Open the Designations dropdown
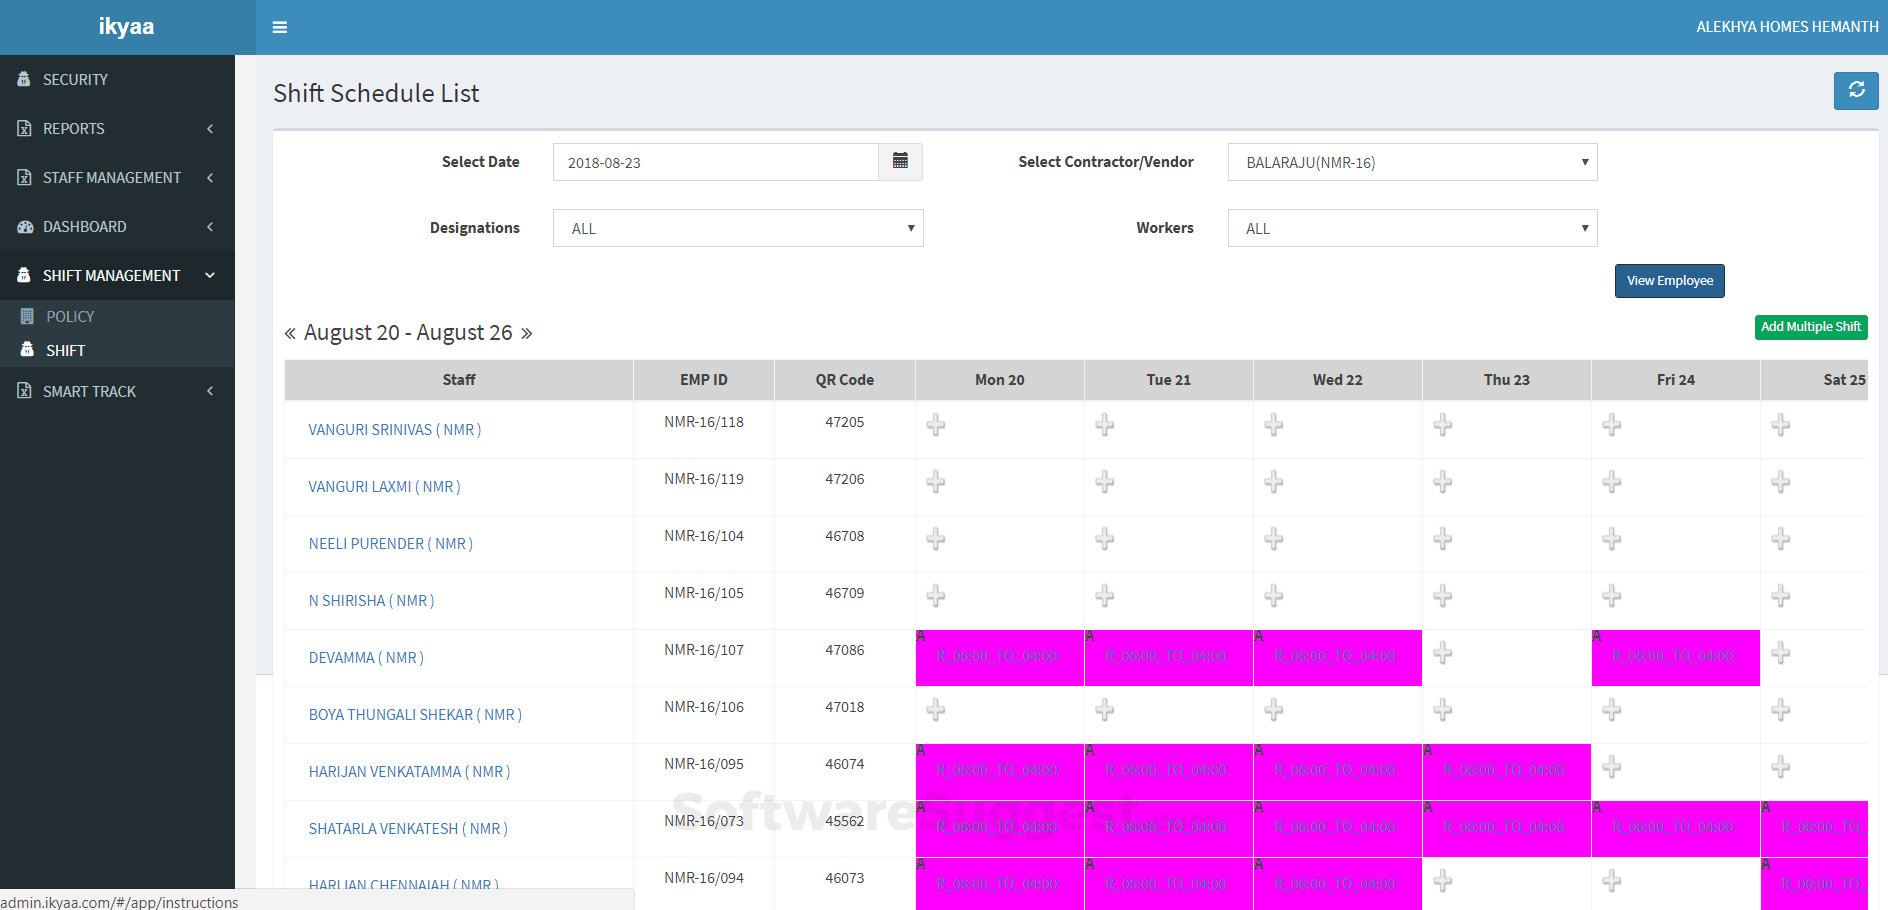The image size is (1888, 910). (738, 228)
